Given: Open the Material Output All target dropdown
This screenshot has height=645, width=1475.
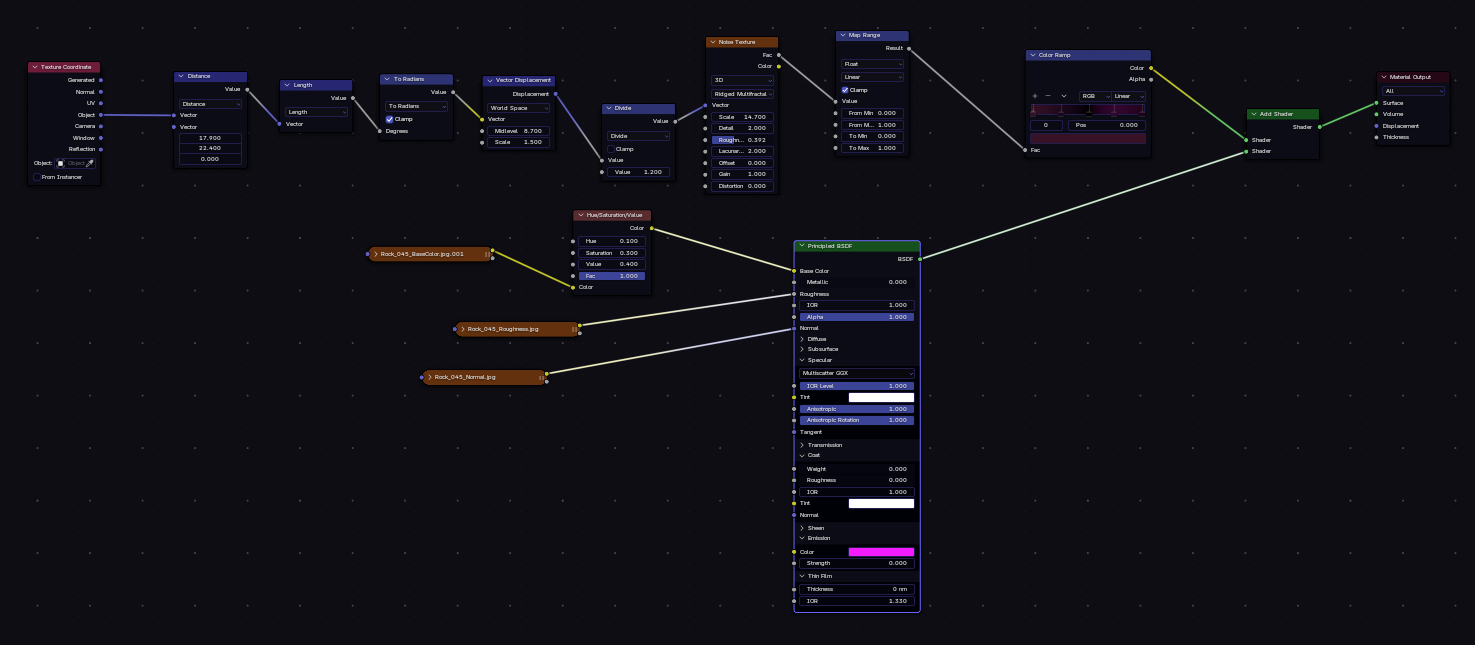Looking at the screenshot, I should pyautogui.click(x=1413, y=91).
